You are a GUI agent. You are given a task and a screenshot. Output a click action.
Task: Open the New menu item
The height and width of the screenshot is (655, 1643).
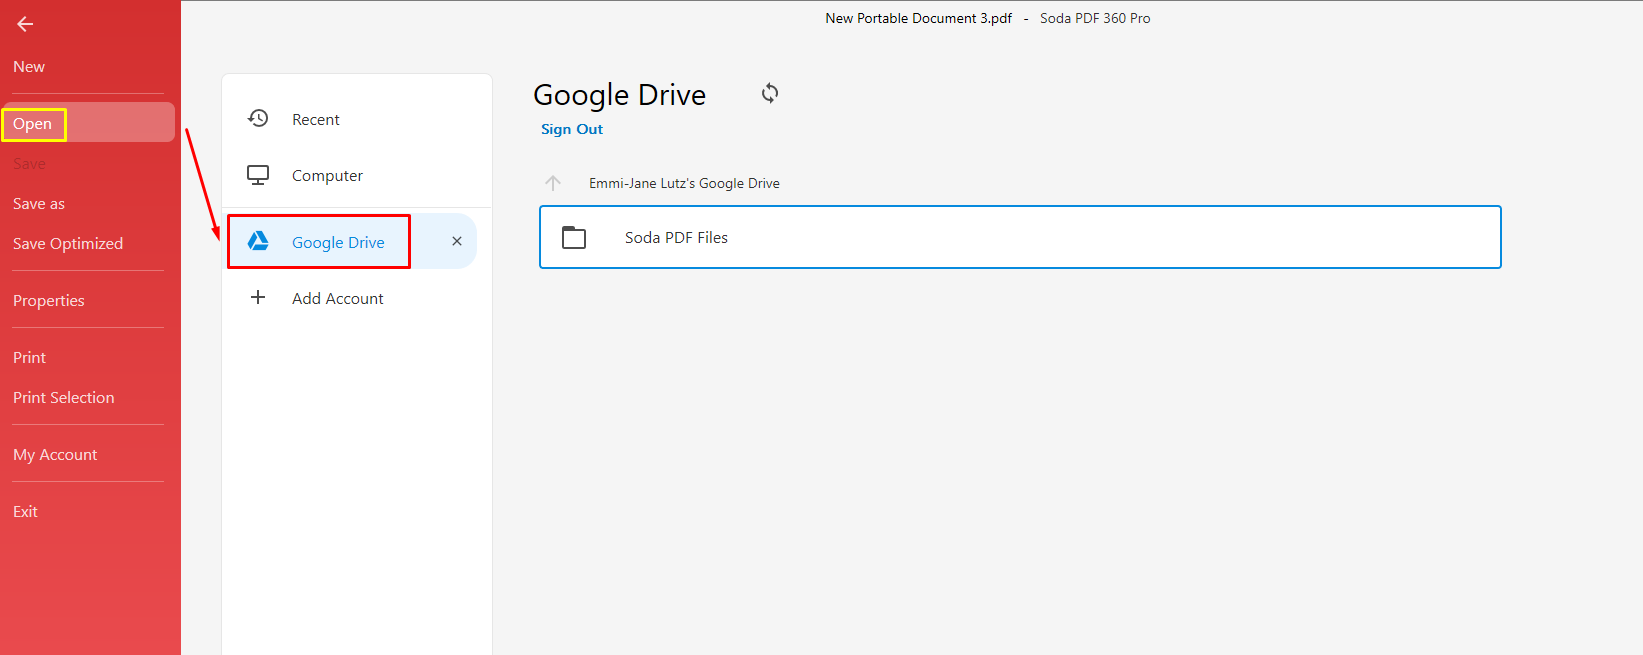pyautogui.click(x=29, y=67)
